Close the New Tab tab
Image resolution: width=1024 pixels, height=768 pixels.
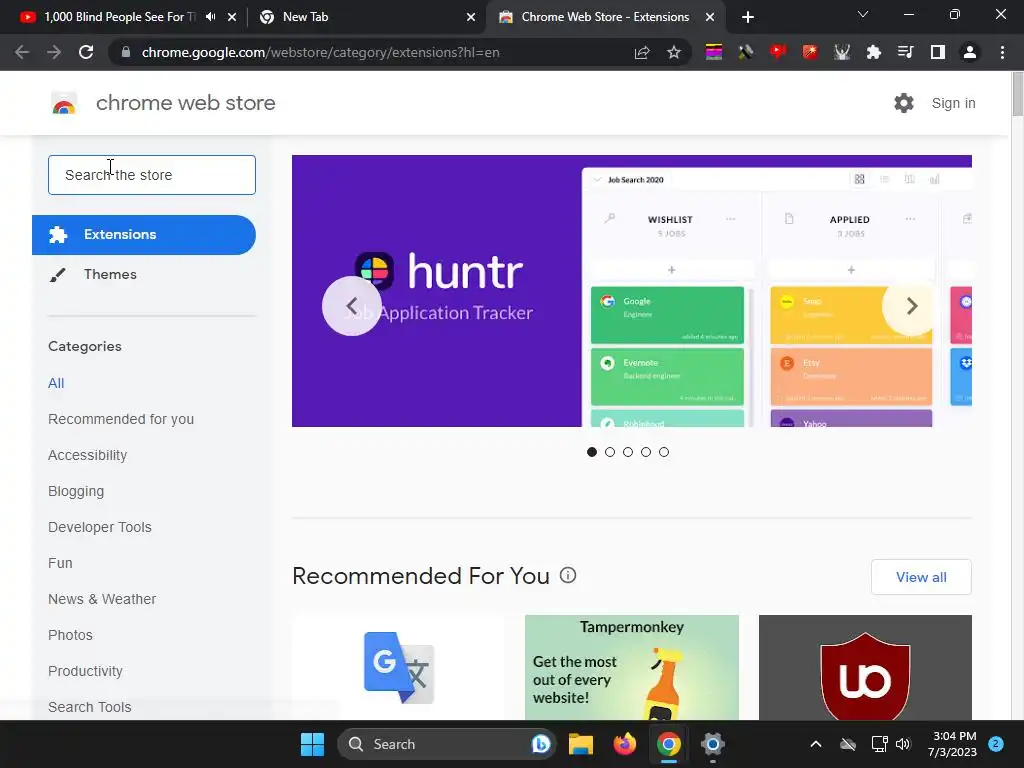(471, 17)
